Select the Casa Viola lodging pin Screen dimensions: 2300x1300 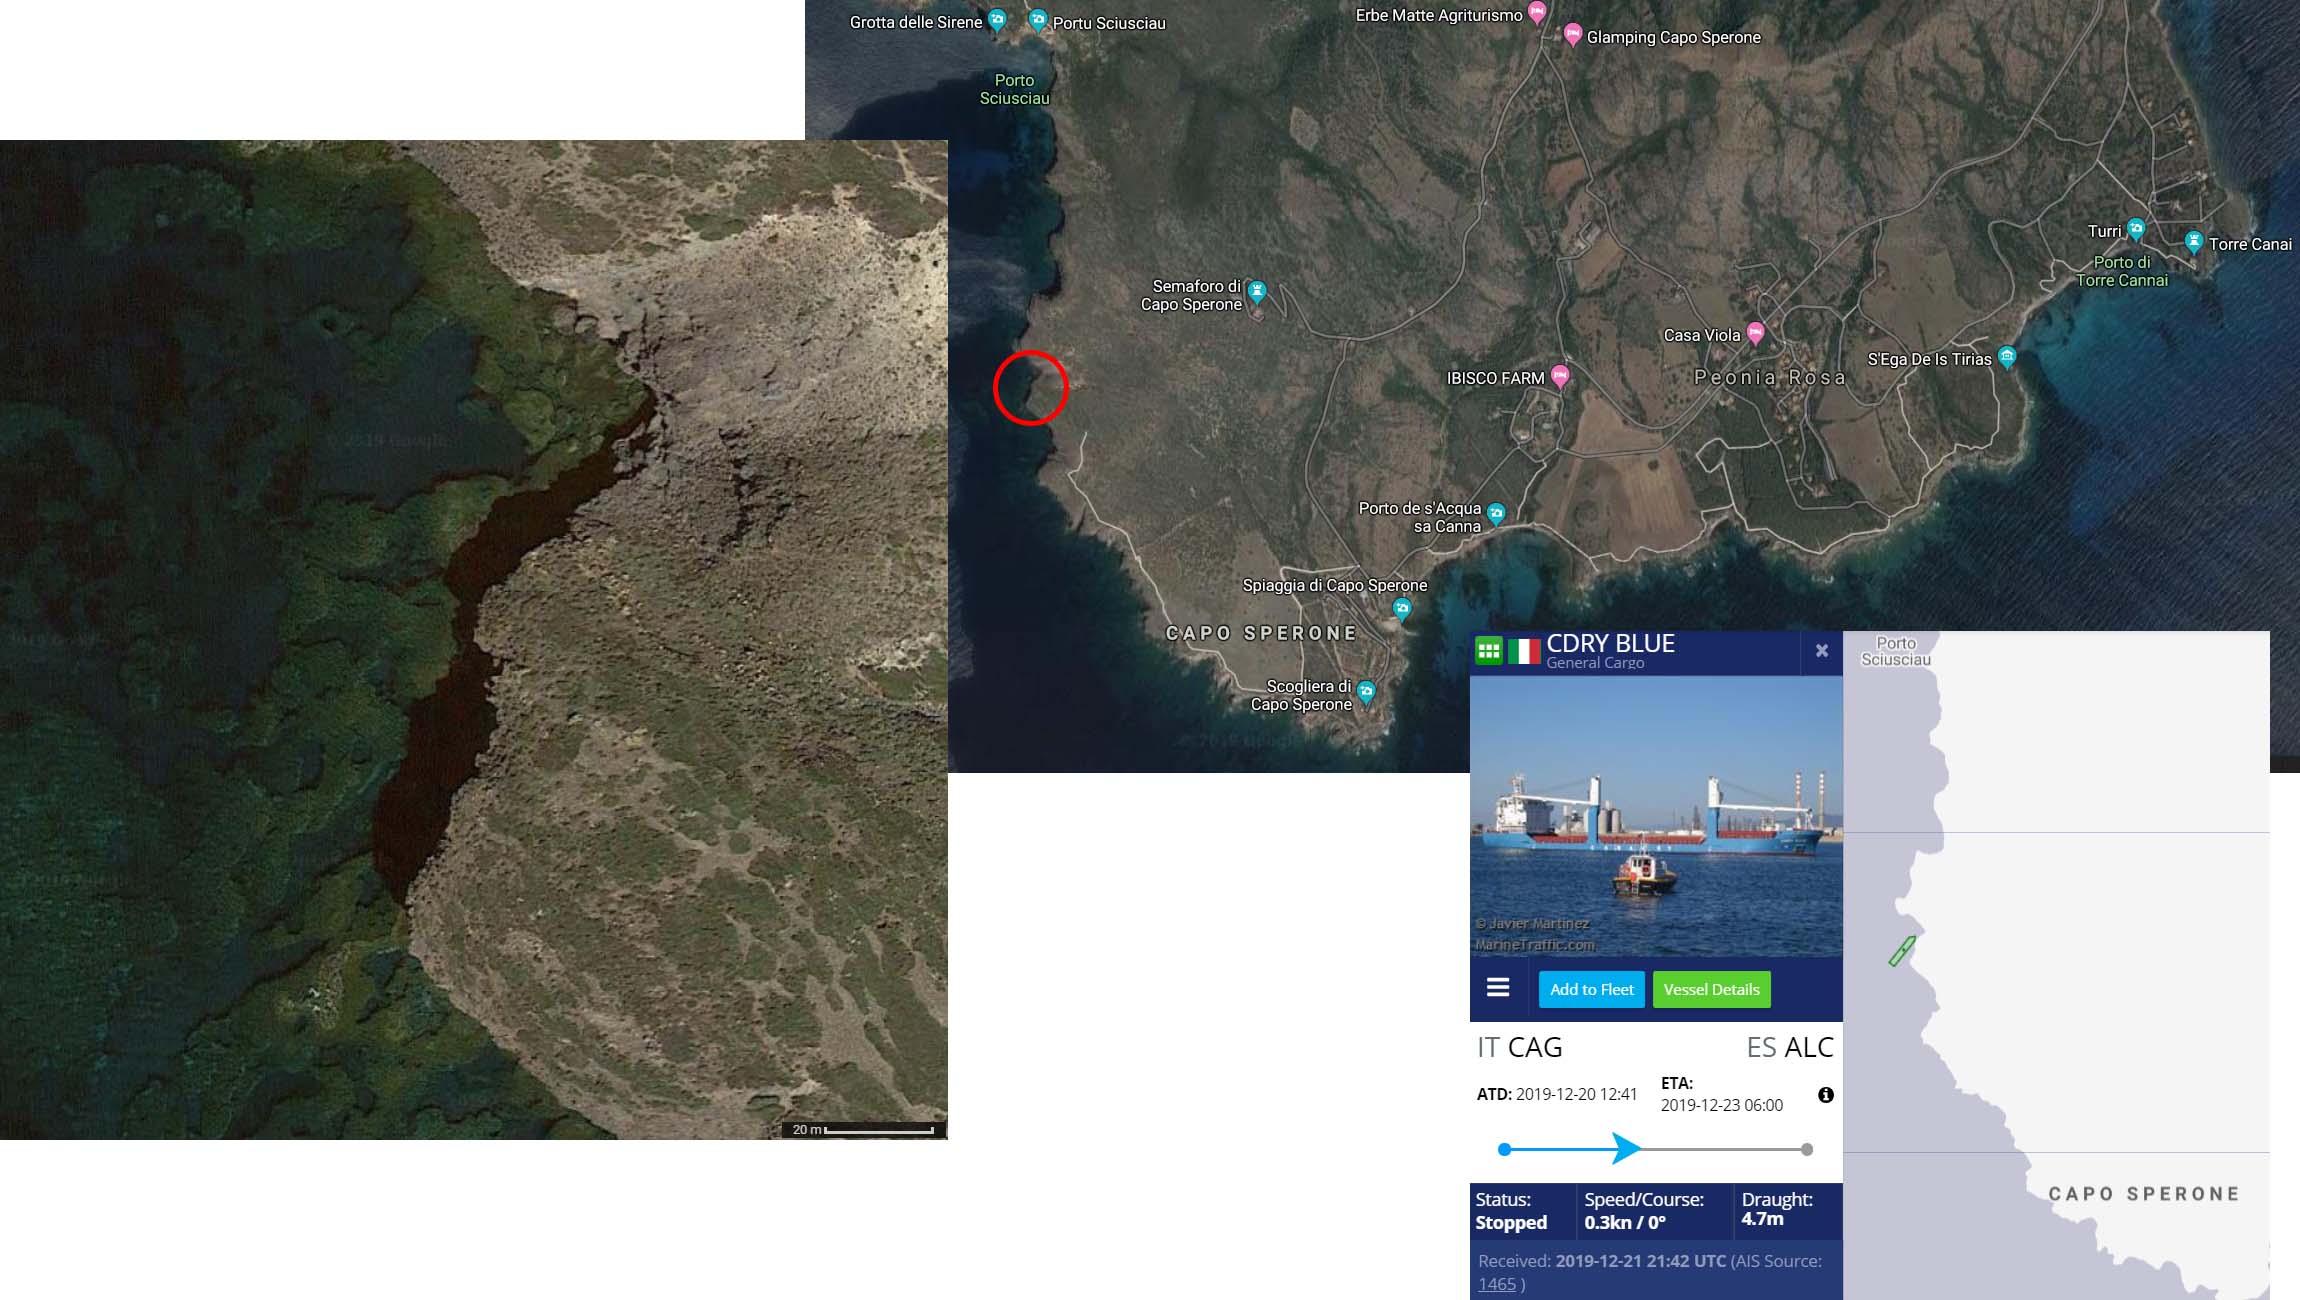click(x=1755, y=332)
